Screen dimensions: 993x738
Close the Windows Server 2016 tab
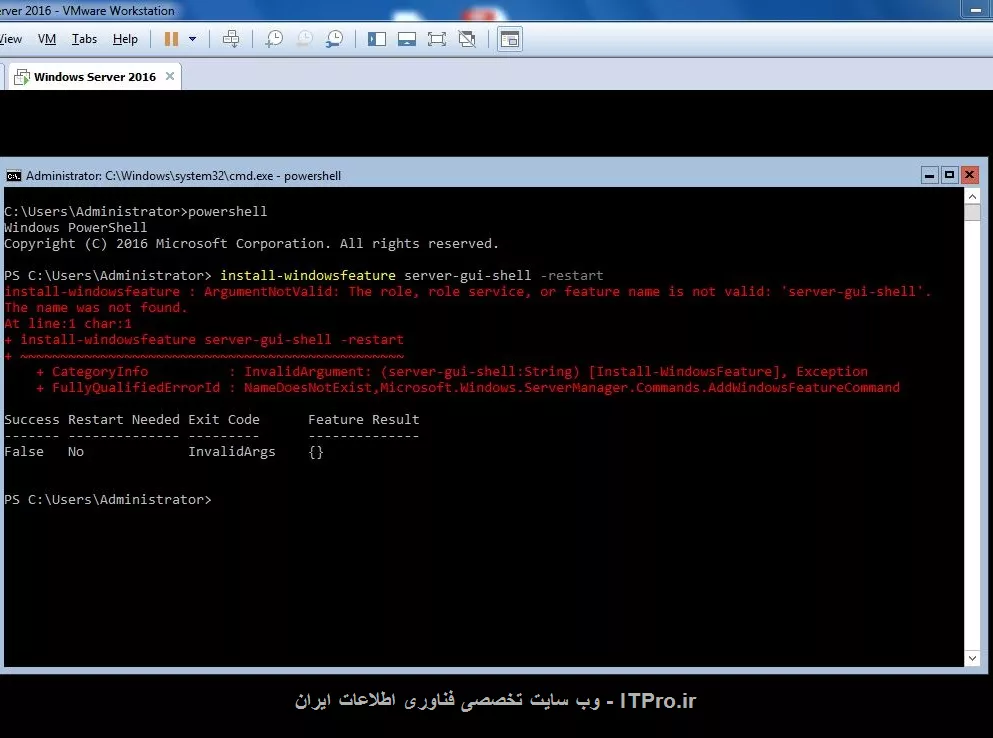pos(170,76)
